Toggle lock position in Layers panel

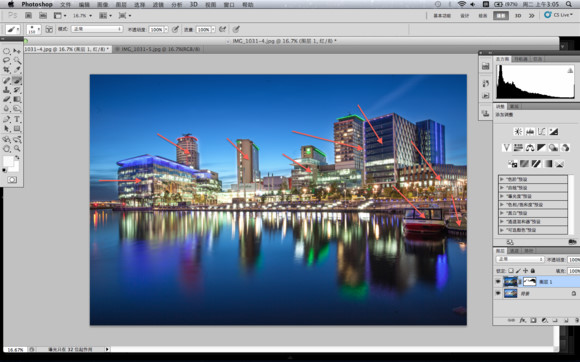click(526, 271)
